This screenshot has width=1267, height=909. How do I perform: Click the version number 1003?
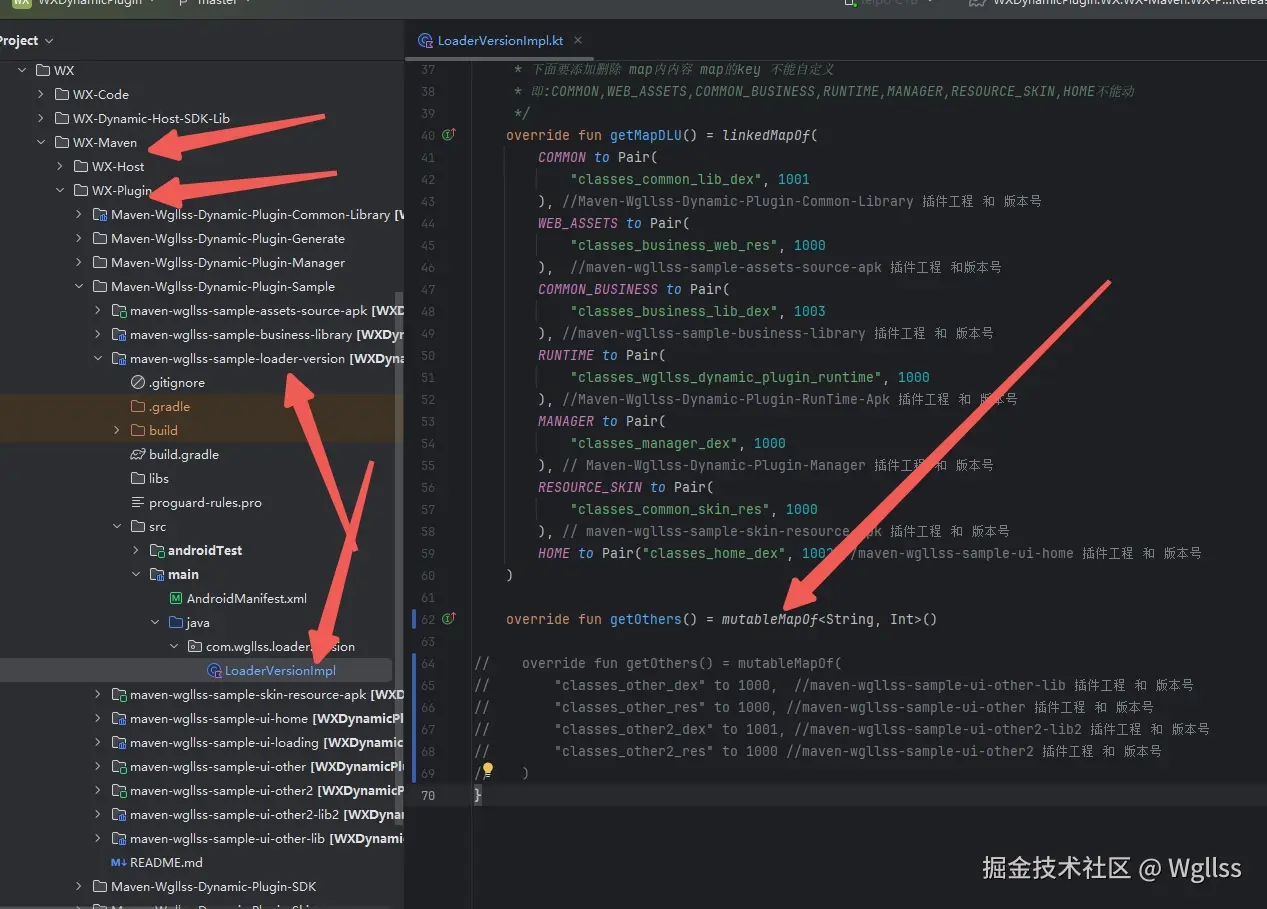(810, 311)
